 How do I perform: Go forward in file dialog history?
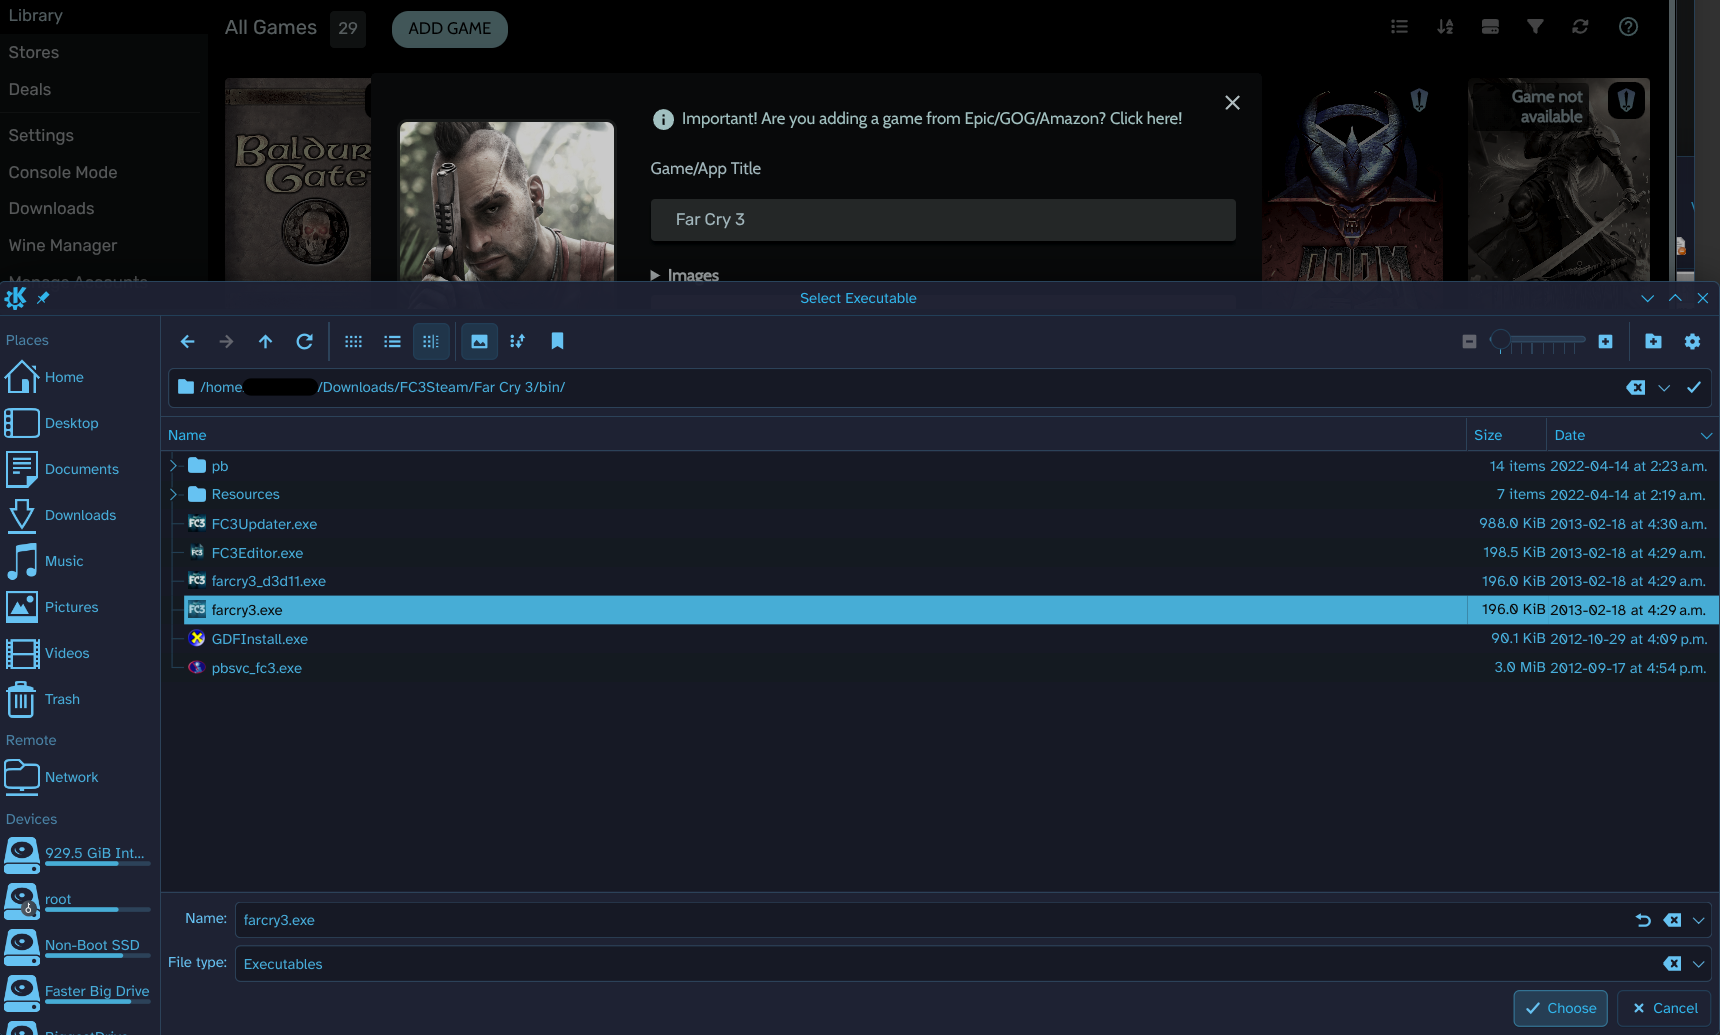[x=226, y=342]
